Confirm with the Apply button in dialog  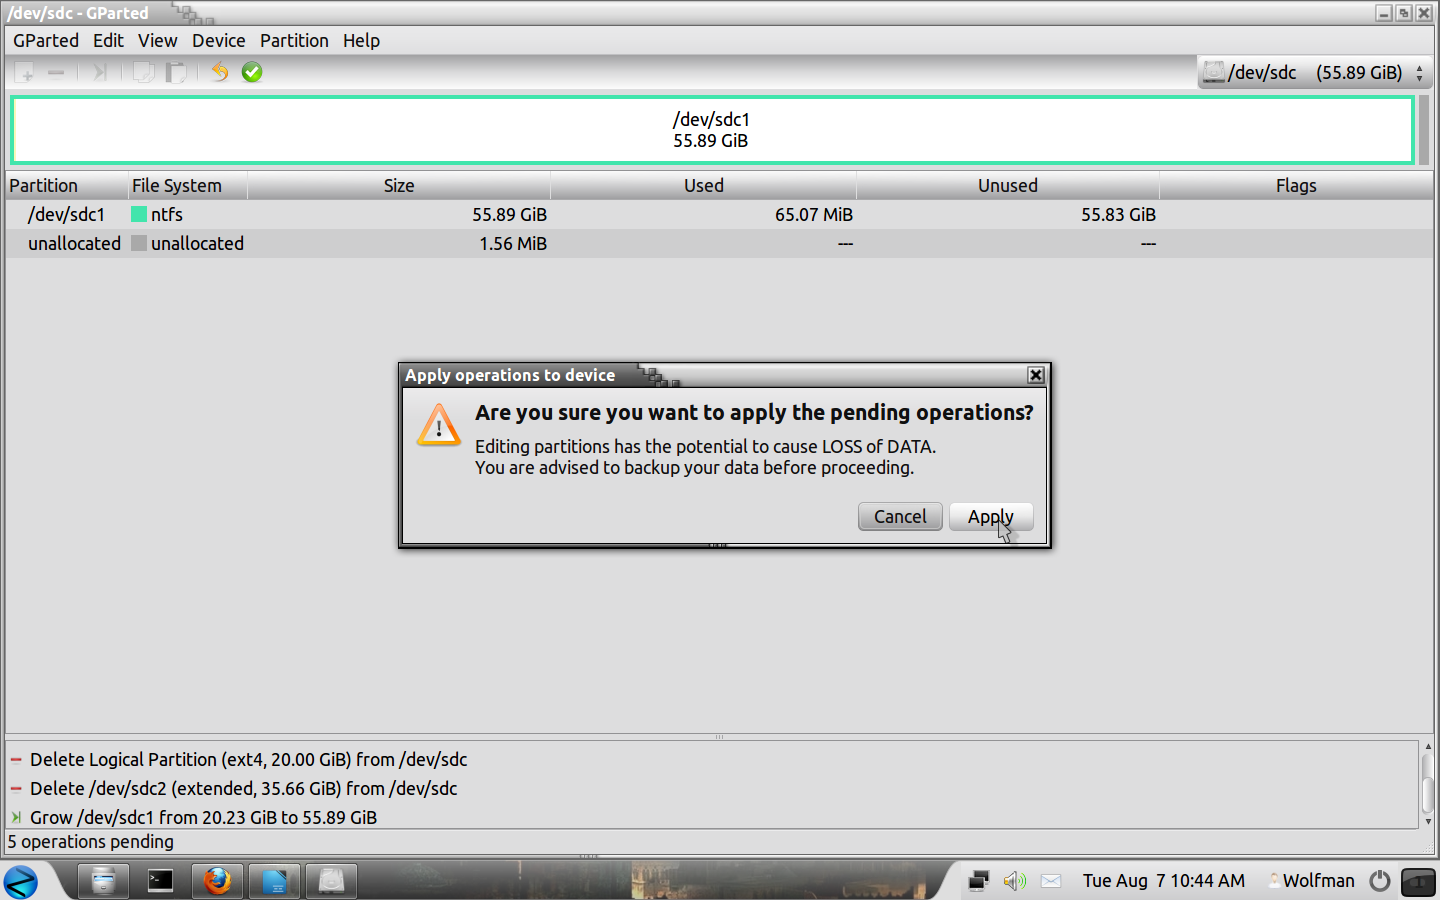pos(990,517)
